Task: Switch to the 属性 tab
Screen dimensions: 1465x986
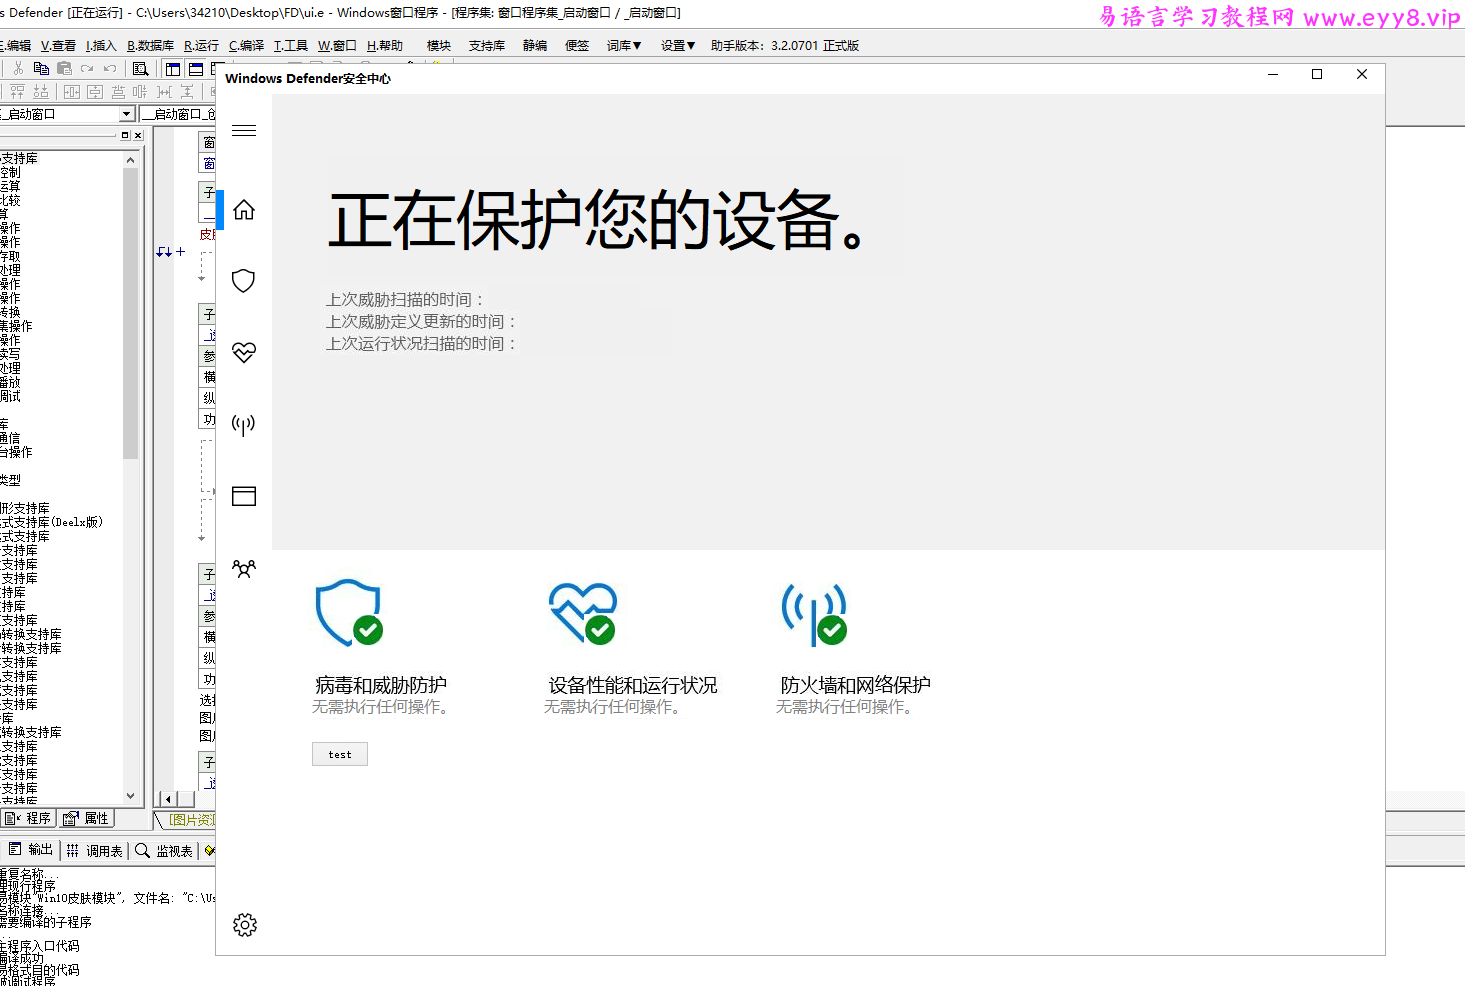Action: pyautogui.click(x=86, y=818)
